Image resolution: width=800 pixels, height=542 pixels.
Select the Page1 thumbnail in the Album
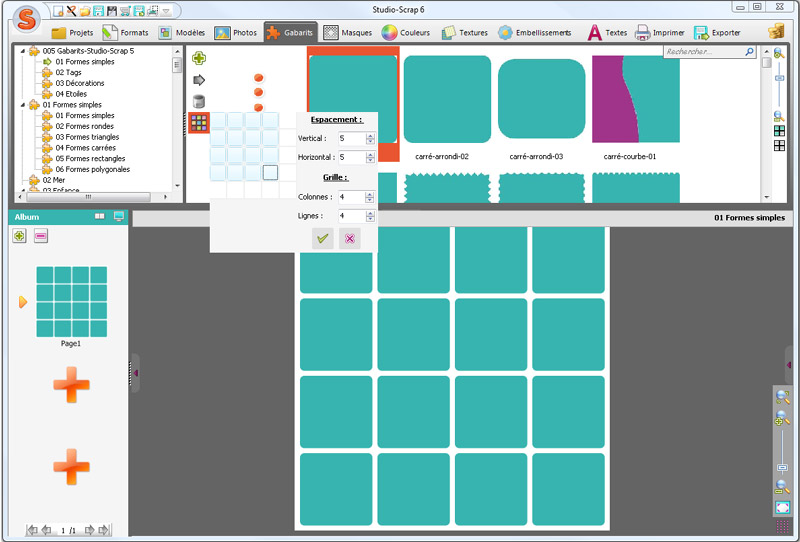coord(71,302)
